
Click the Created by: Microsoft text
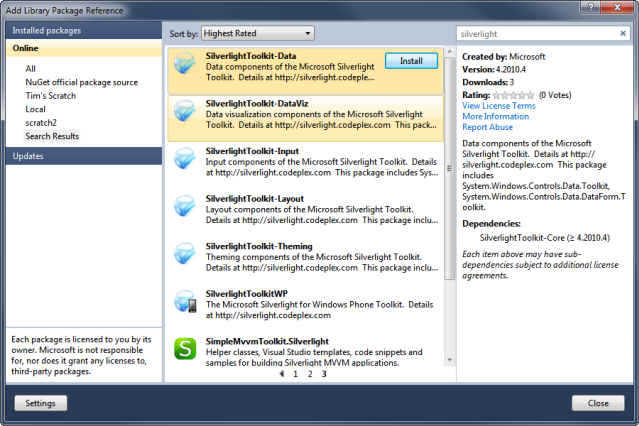click(x=504, y=57)
